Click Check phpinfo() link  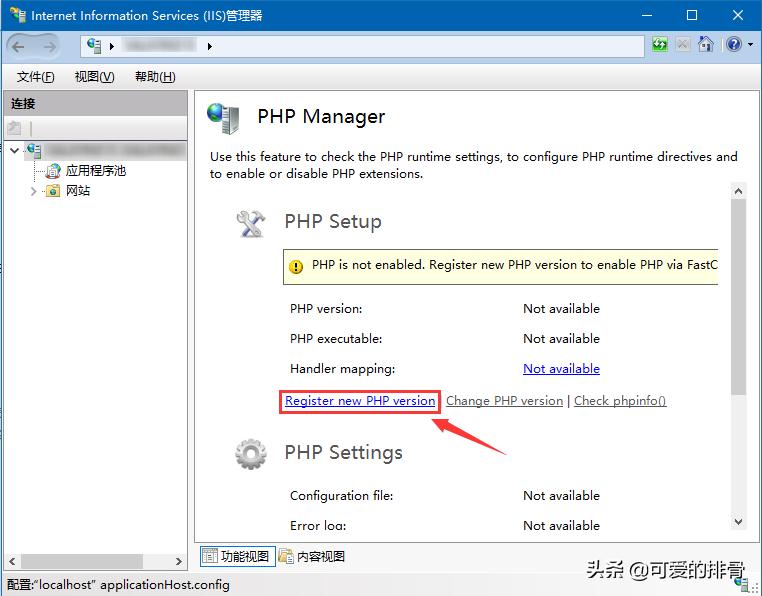620,401
